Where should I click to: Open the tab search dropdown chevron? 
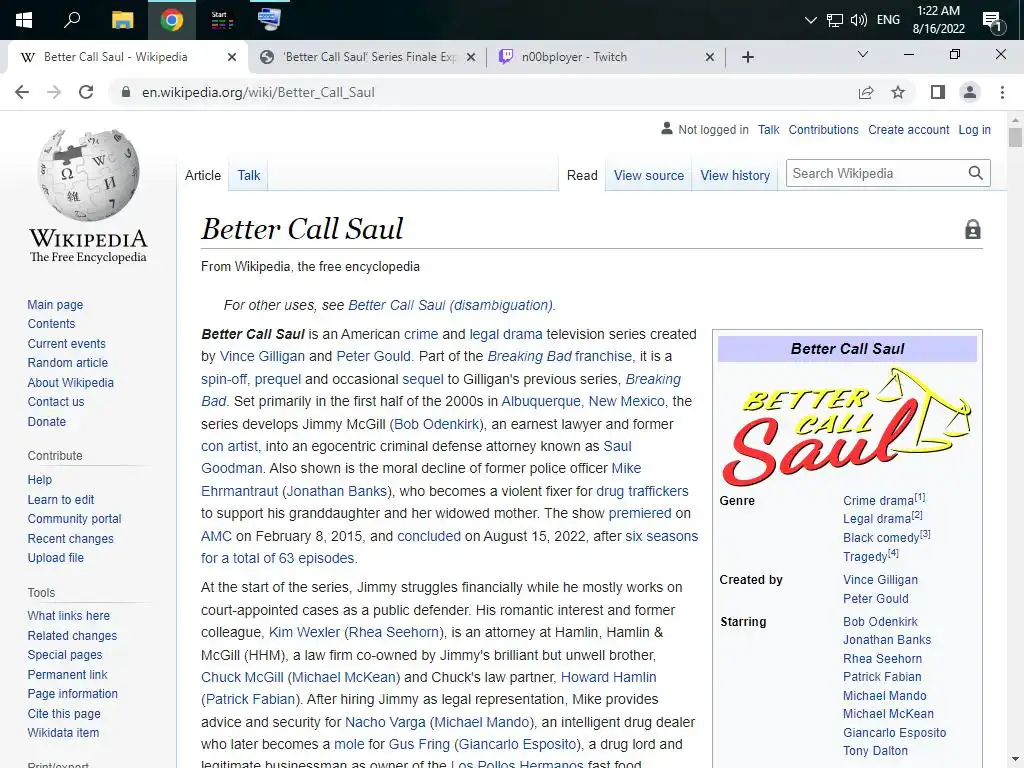point(863,54)
